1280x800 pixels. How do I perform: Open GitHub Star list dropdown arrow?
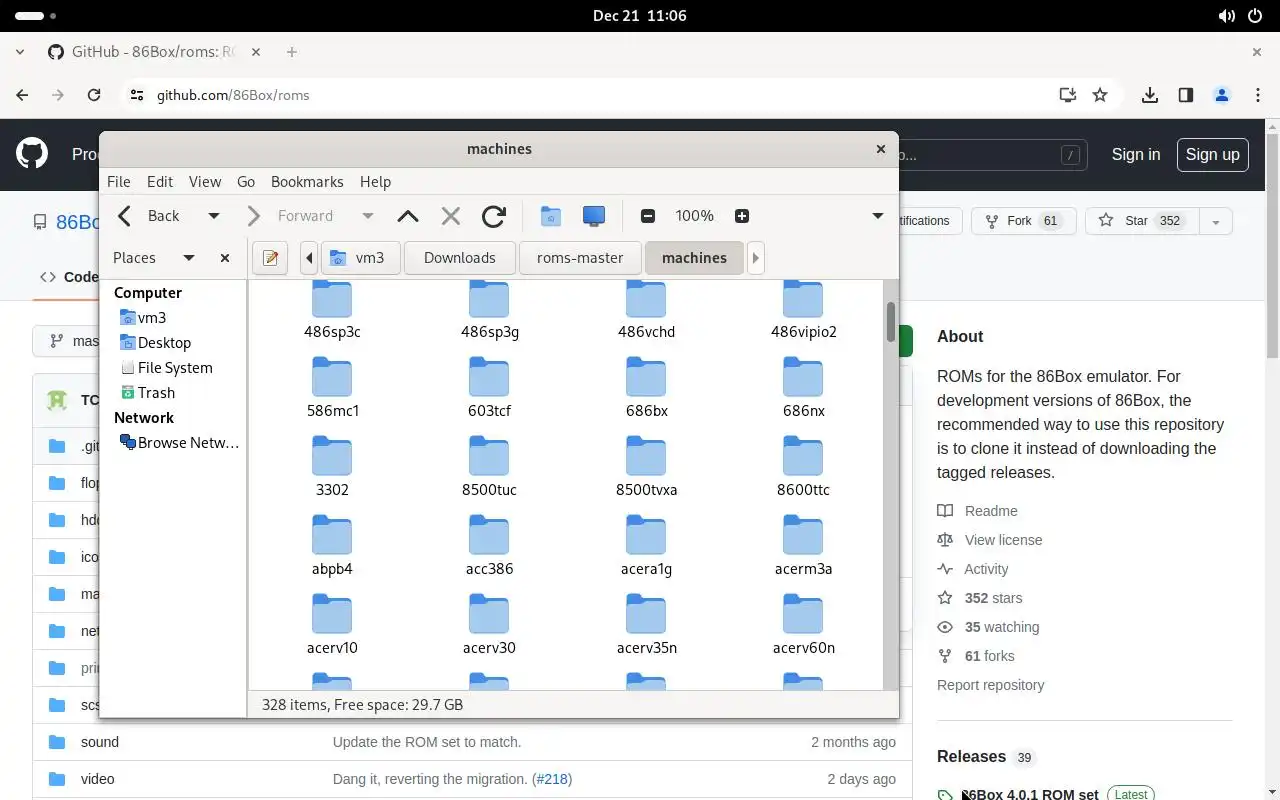[1216, 221]
